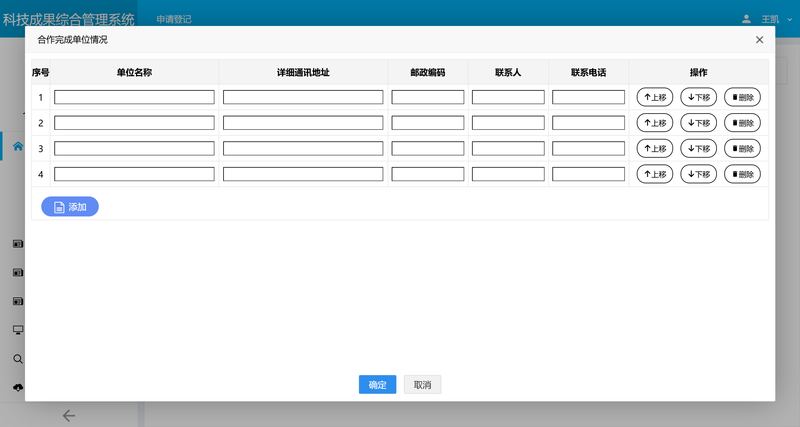Click the 操作 column header

tap(698, 72)
